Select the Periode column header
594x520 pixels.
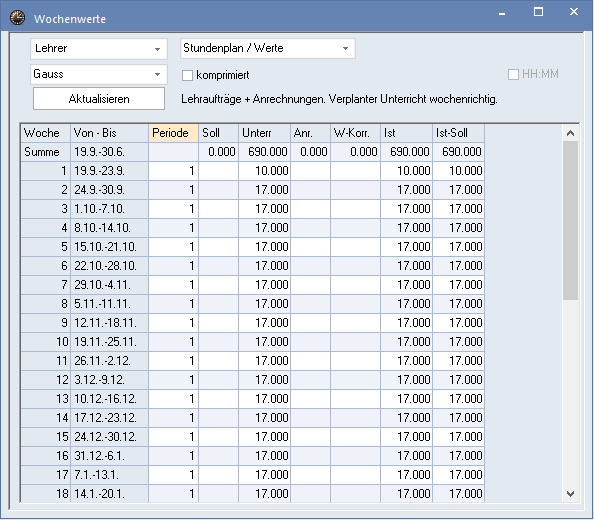(174, 133)
